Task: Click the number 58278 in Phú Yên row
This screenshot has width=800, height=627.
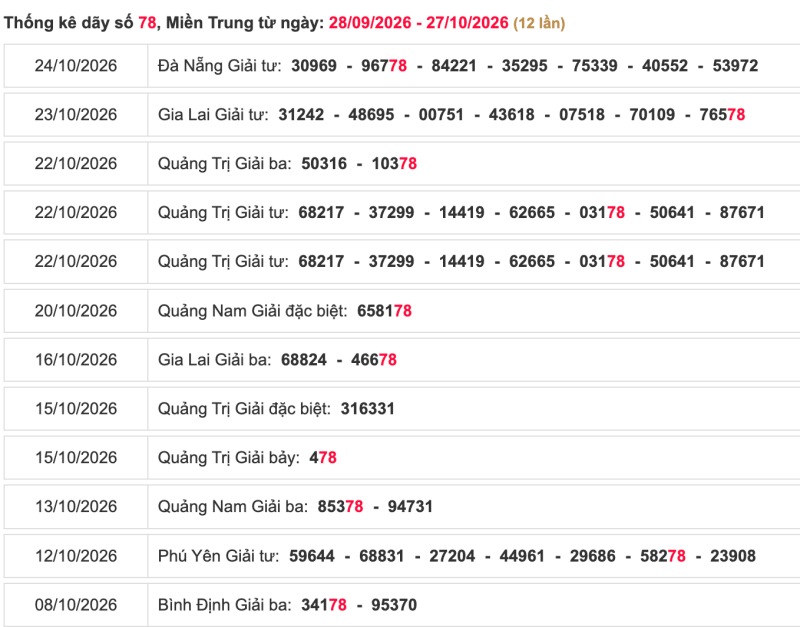Action: 663,556
